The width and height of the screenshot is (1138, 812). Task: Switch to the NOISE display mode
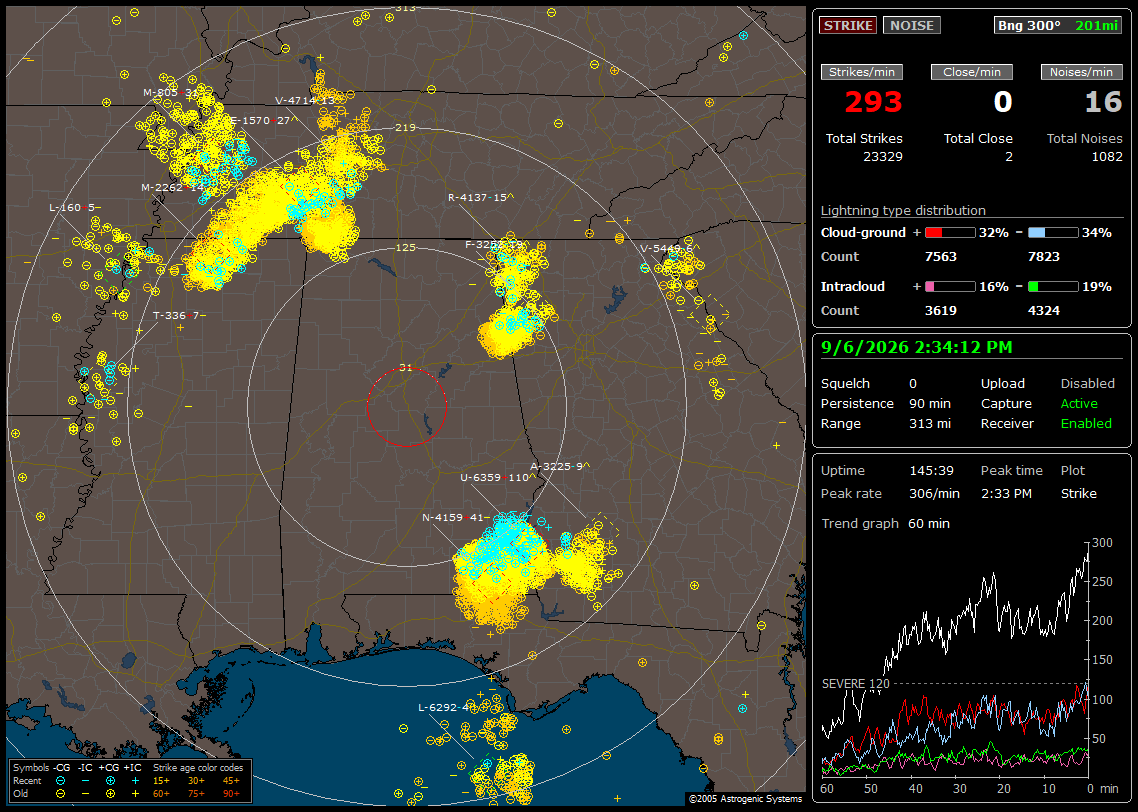[x=912, y=25]
